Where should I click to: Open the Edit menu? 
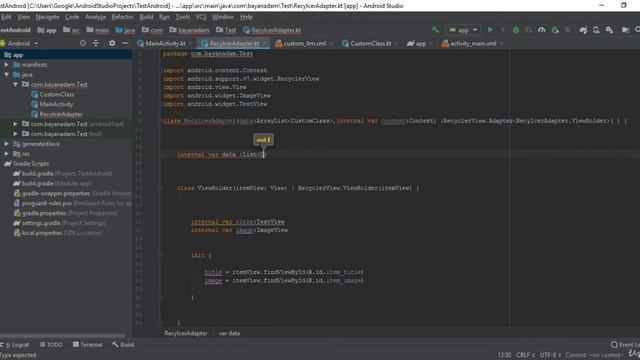click(x=6, y=17)
